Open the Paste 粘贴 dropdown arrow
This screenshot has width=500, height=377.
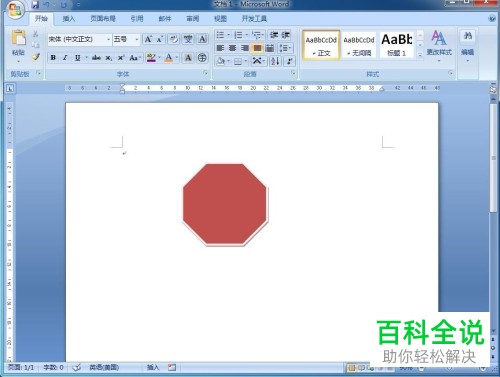18,61
